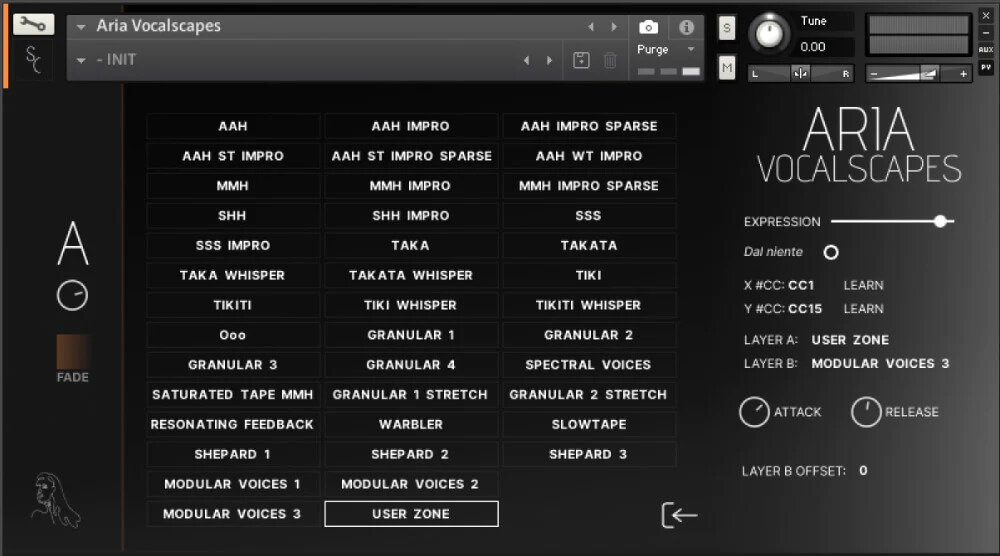The width and height of the screenshot is (1000, 556).
Task: Select TAKATA WHISPER sound
Action: pos(411,275)
